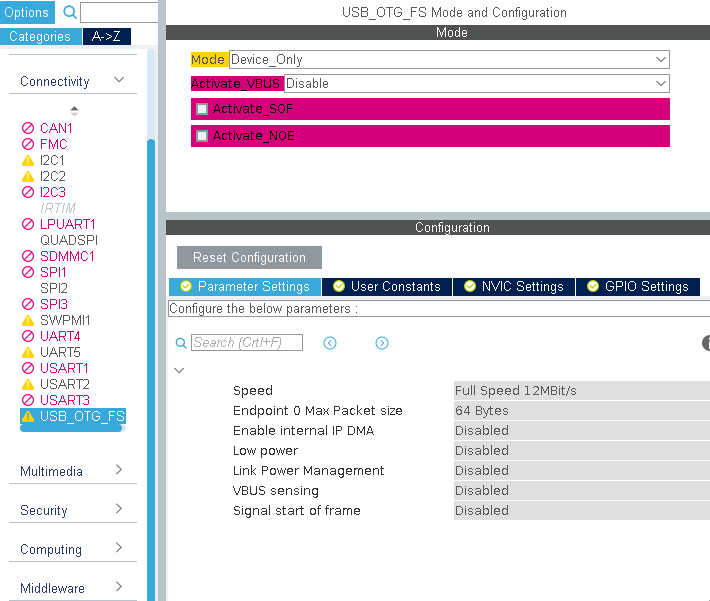The image size is (710, 601).
Task: Switch to the NVIC Settings tab
Action: coord(513,286)
